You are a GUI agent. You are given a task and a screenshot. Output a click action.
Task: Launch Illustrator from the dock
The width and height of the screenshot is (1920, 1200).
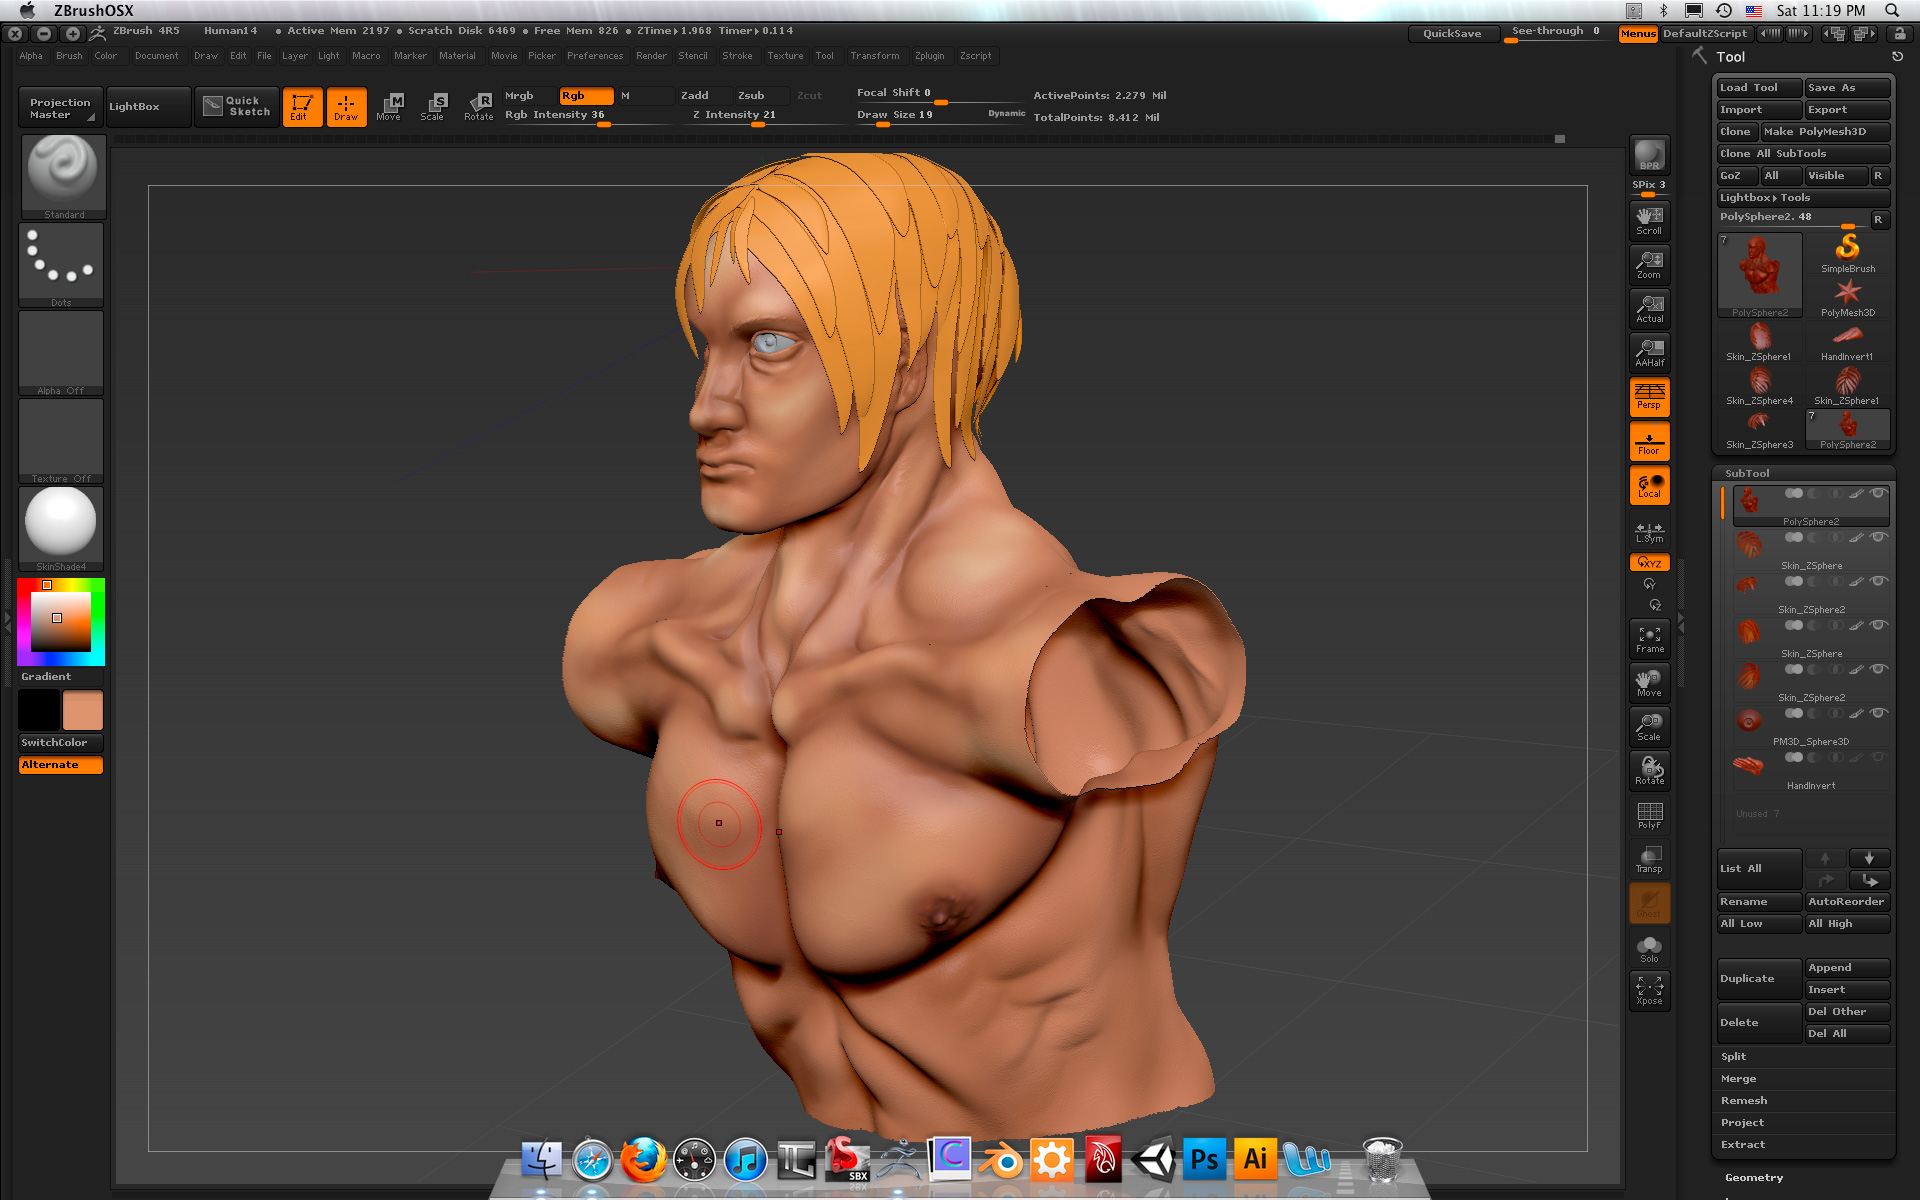pos(1255,1160)
